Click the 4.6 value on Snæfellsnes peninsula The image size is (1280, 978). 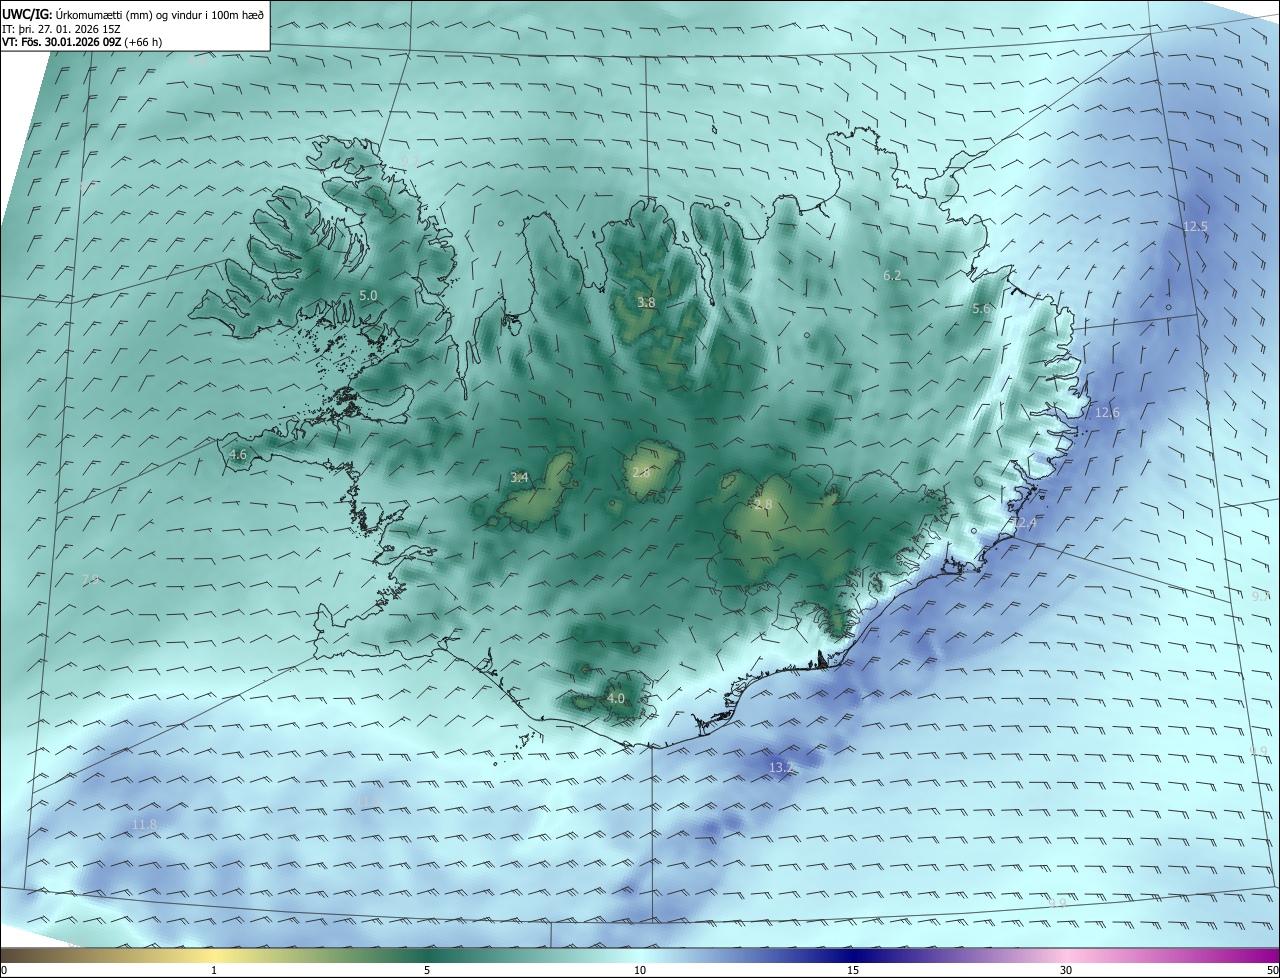click(238, 454)
